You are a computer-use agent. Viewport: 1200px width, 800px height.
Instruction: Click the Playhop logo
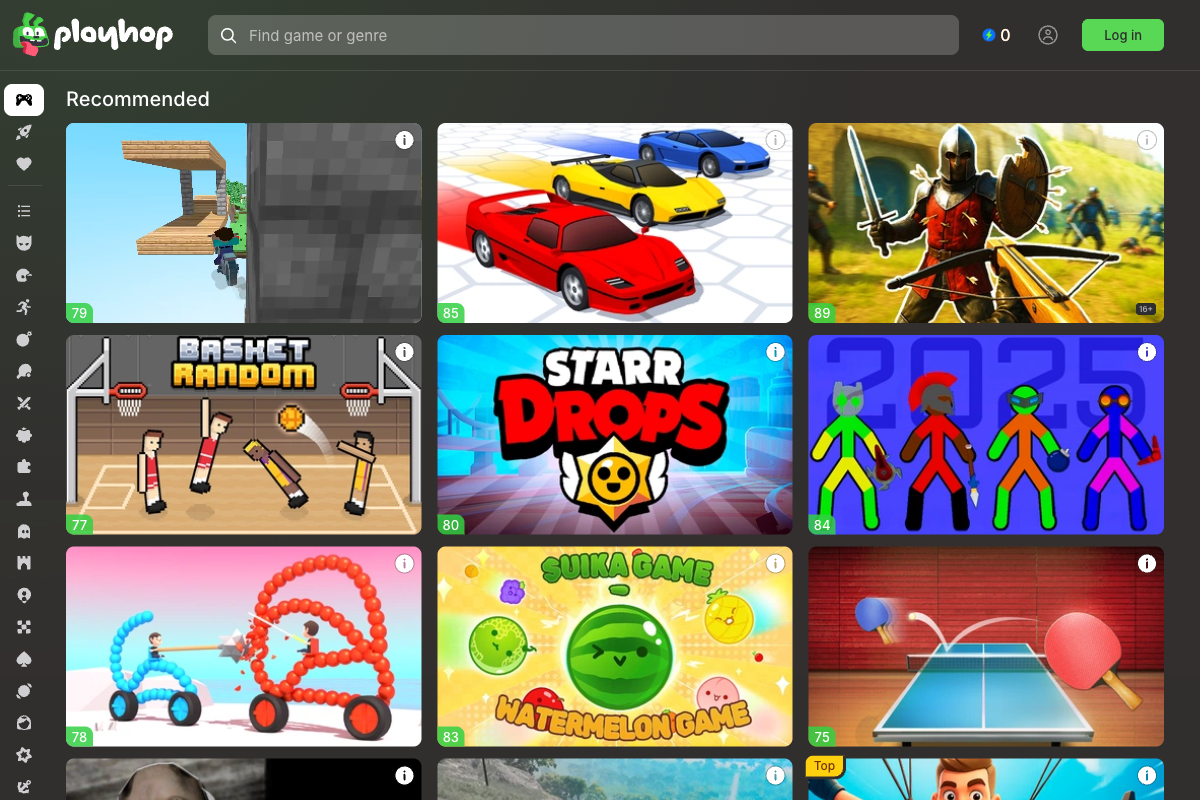click(93, 35)
